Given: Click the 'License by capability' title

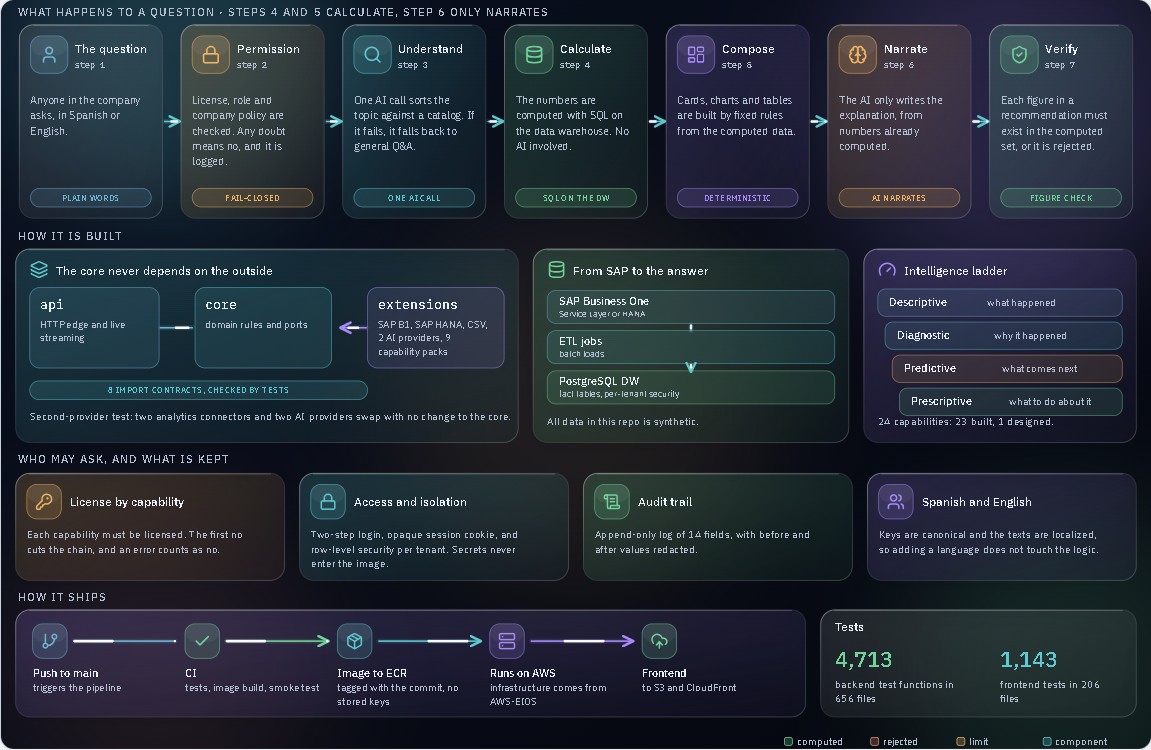Looking at the screenshot, I should pos(127,502).
